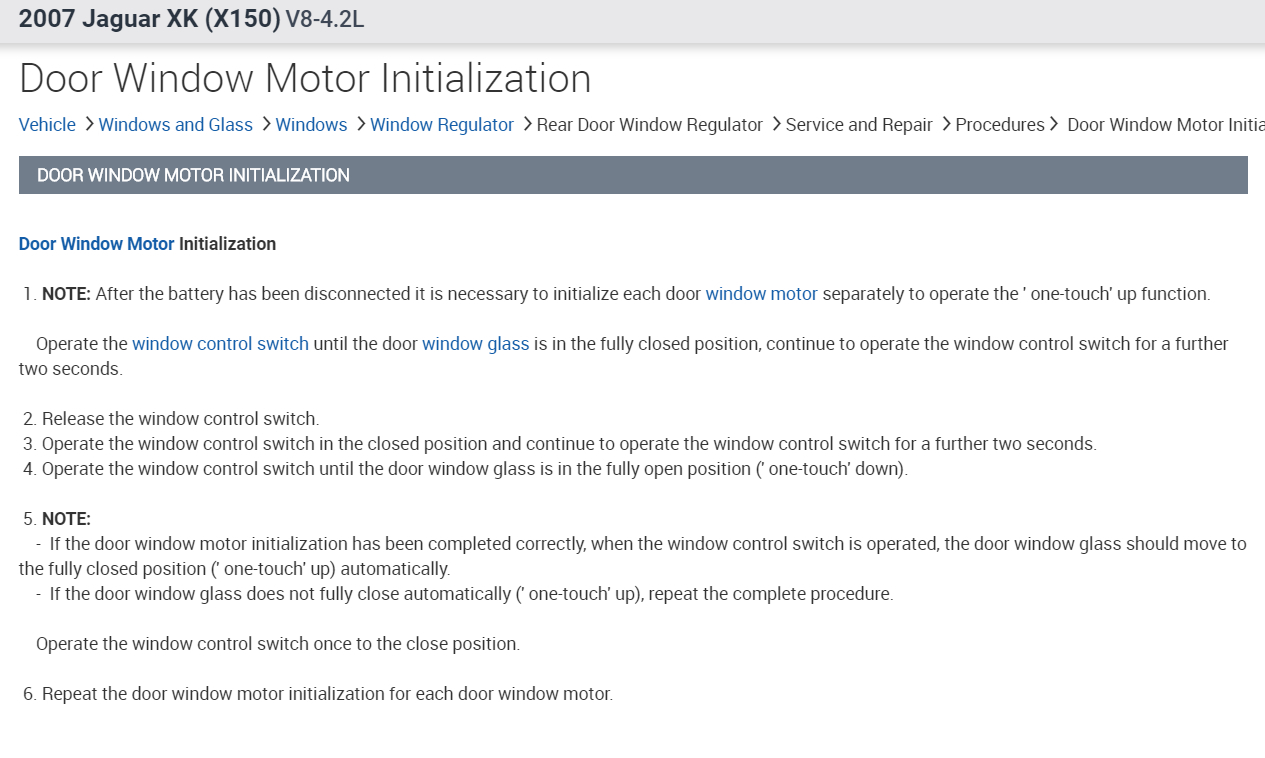Open the blue window control switch link
The image size is (1265, 758).
[220, 344]
